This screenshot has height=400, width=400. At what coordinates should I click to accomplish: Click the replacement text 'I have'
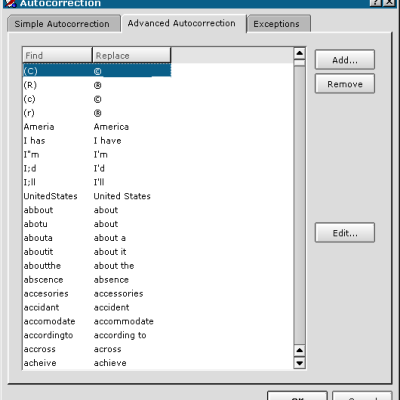pyautogui.click(x=107, y=141)
